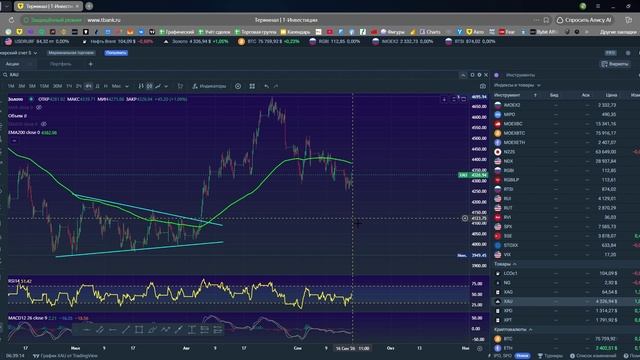Image resolution: width=640 pixels, height=360 pixels.
Task: Select the 1M timeframe
Action: click(x=11, y=86)
